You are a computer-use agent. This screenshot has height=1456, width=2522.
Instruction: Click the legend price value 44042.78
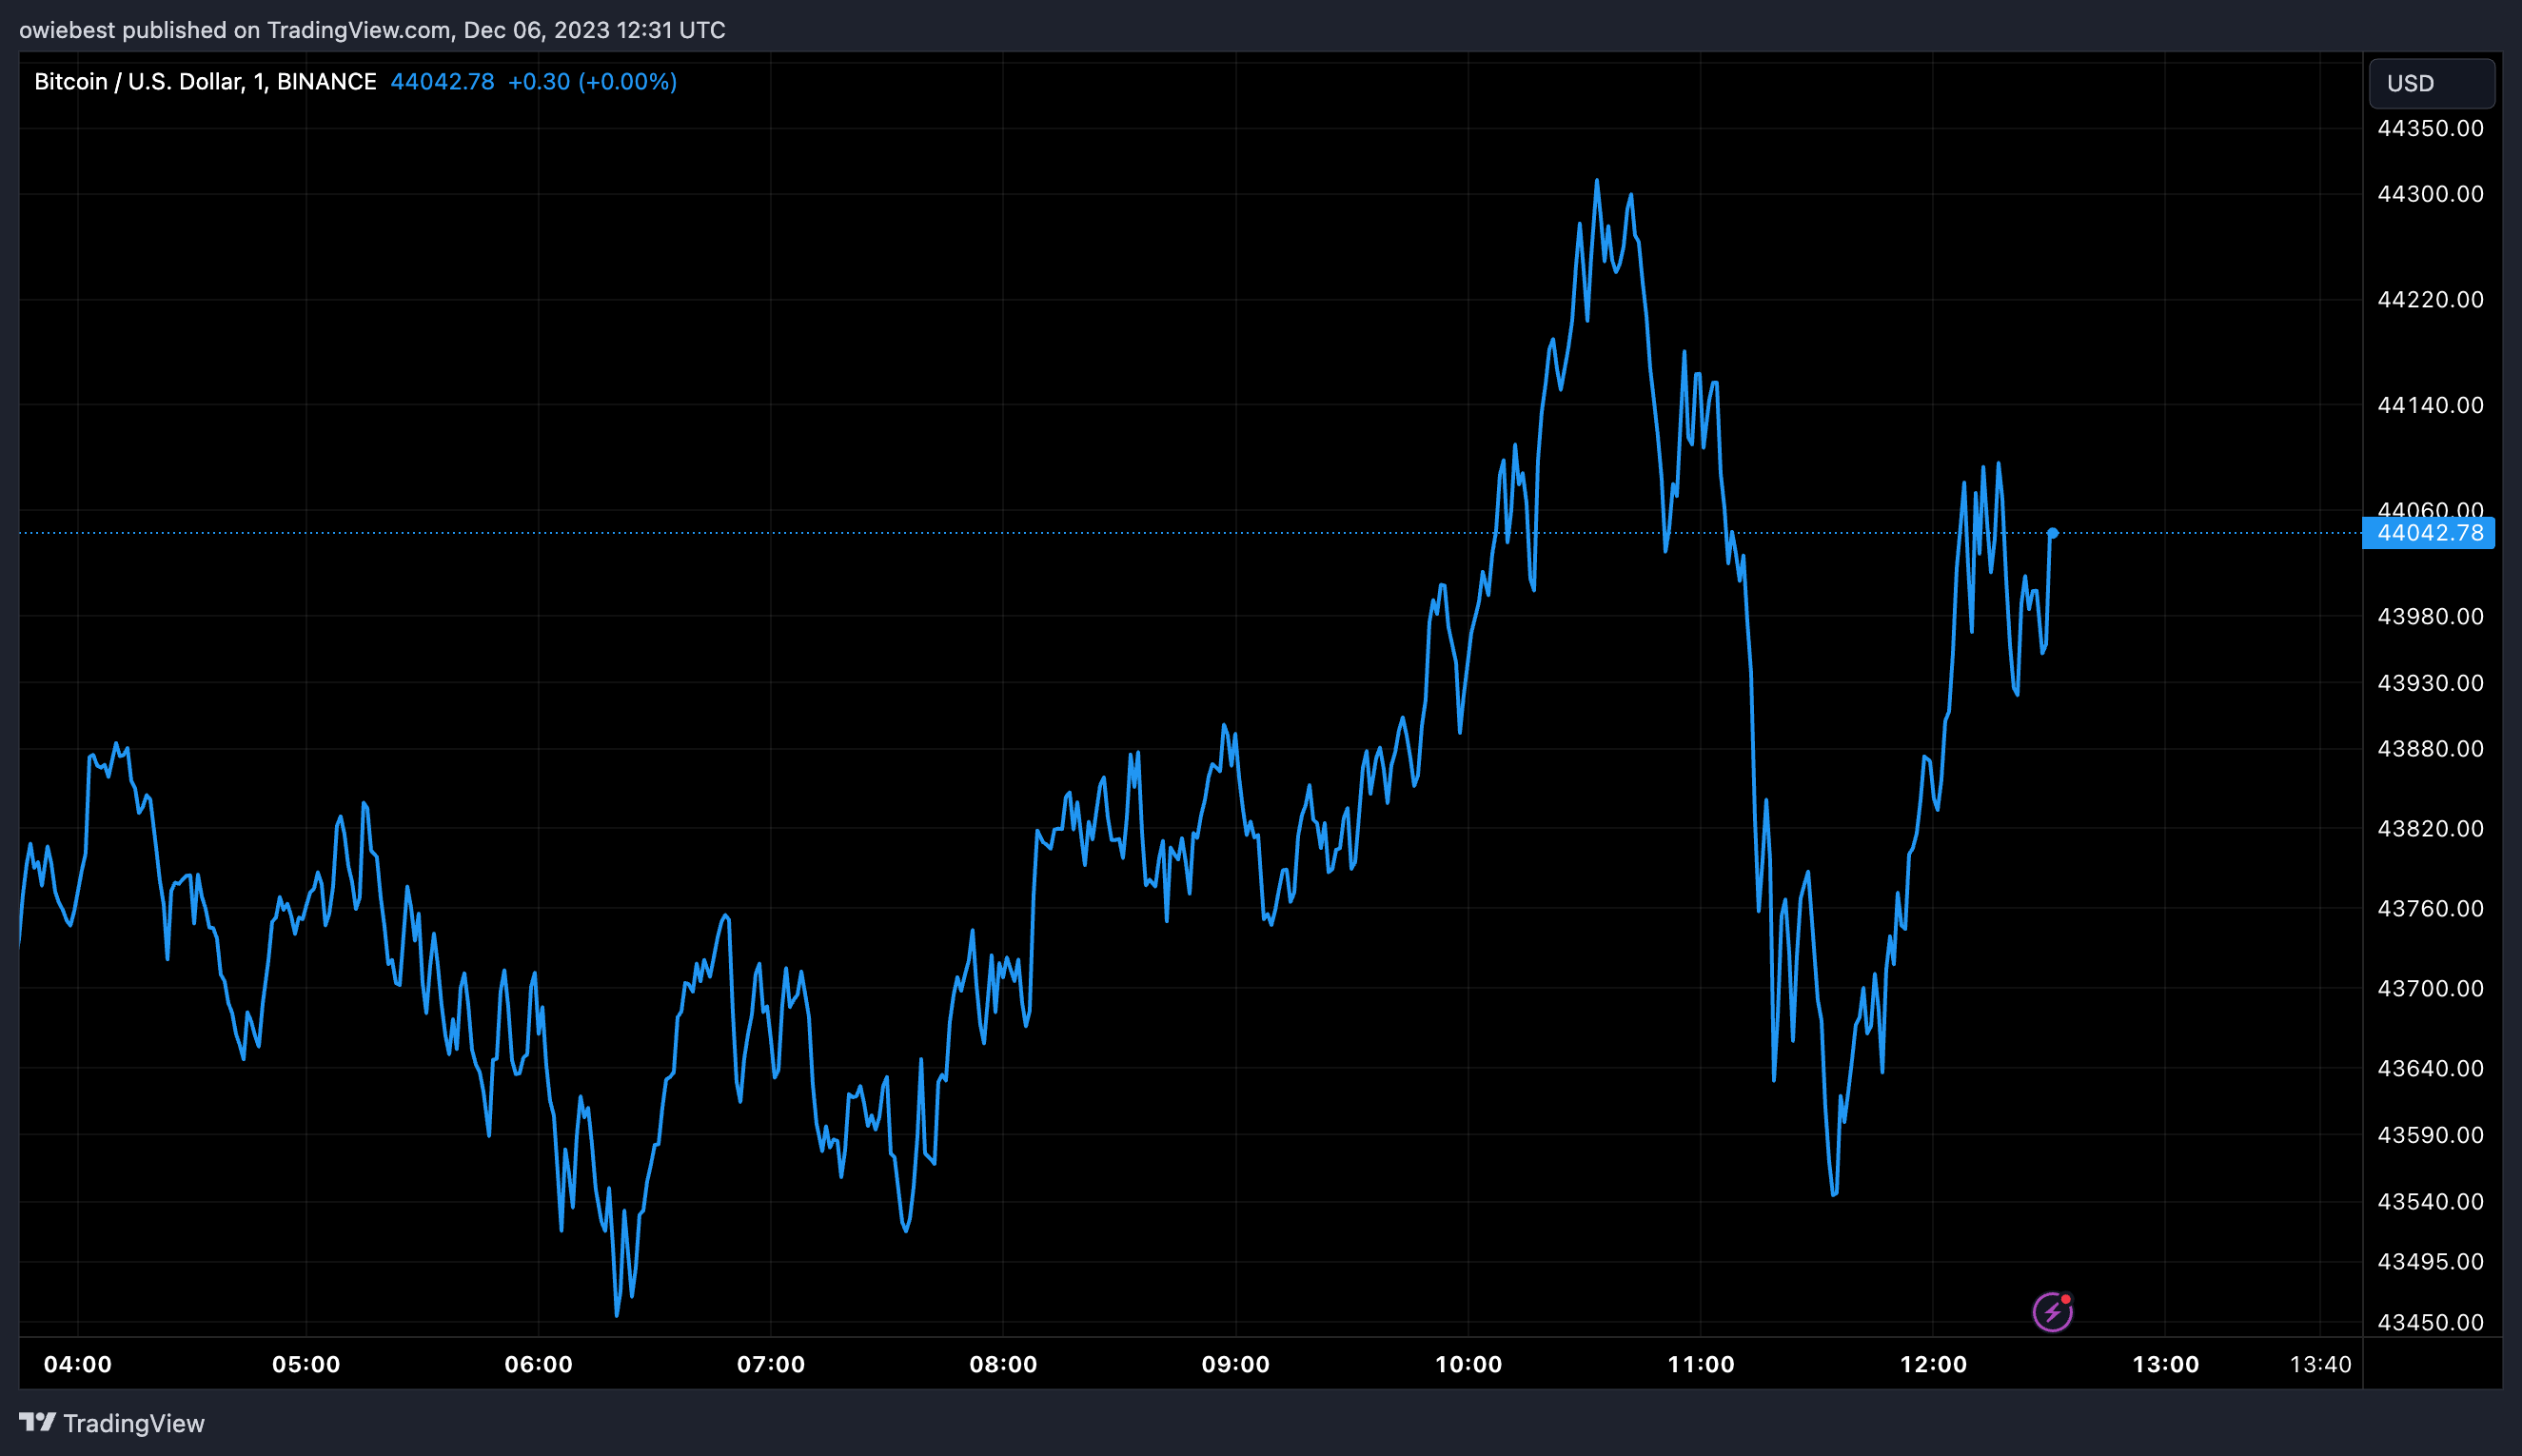pyautogui.click(x=442, y=82)
